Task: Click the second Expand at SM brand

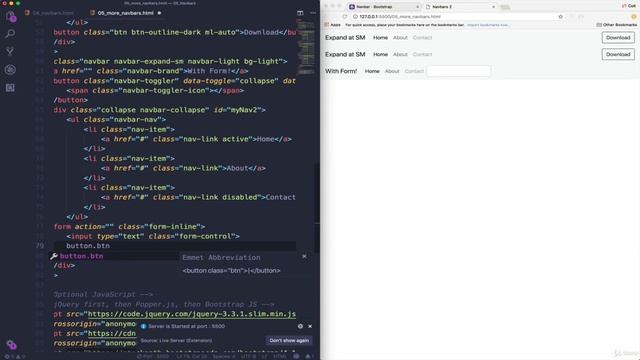Action: pyautogui.click(x=345, y=54)
